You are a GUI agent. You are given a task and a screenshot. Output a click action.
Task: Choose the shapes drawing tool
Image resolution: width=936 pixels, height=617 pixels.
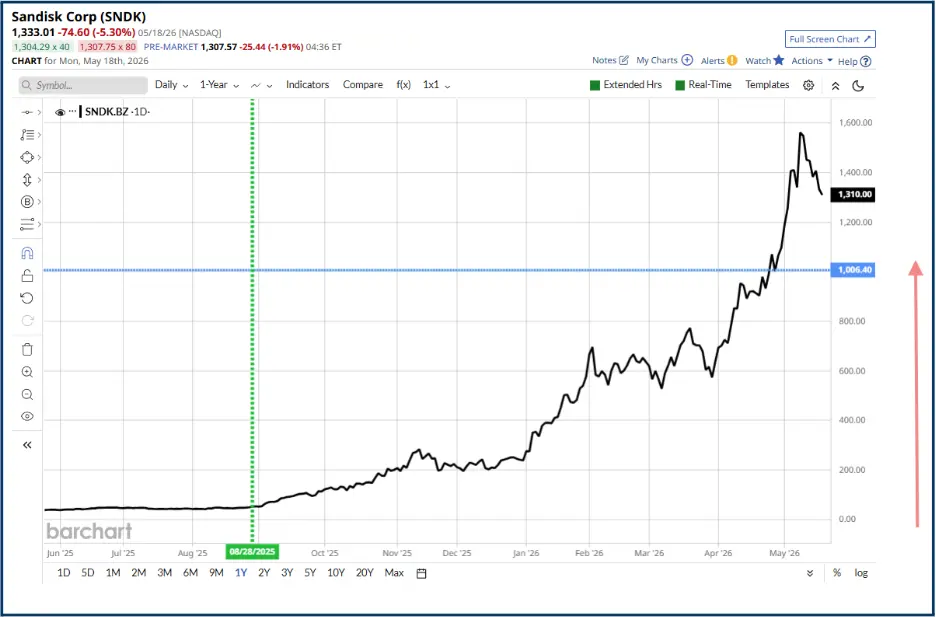coord(27,158)
